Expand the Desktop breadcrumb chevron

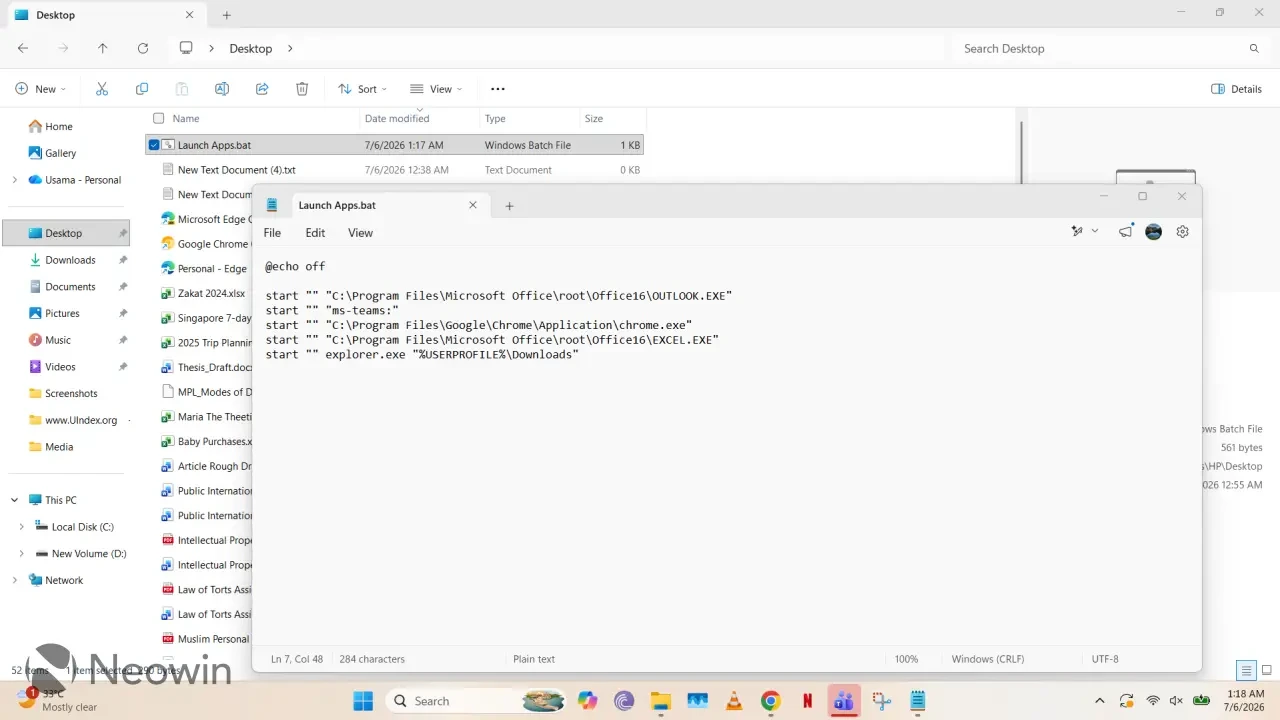(290, 48)
